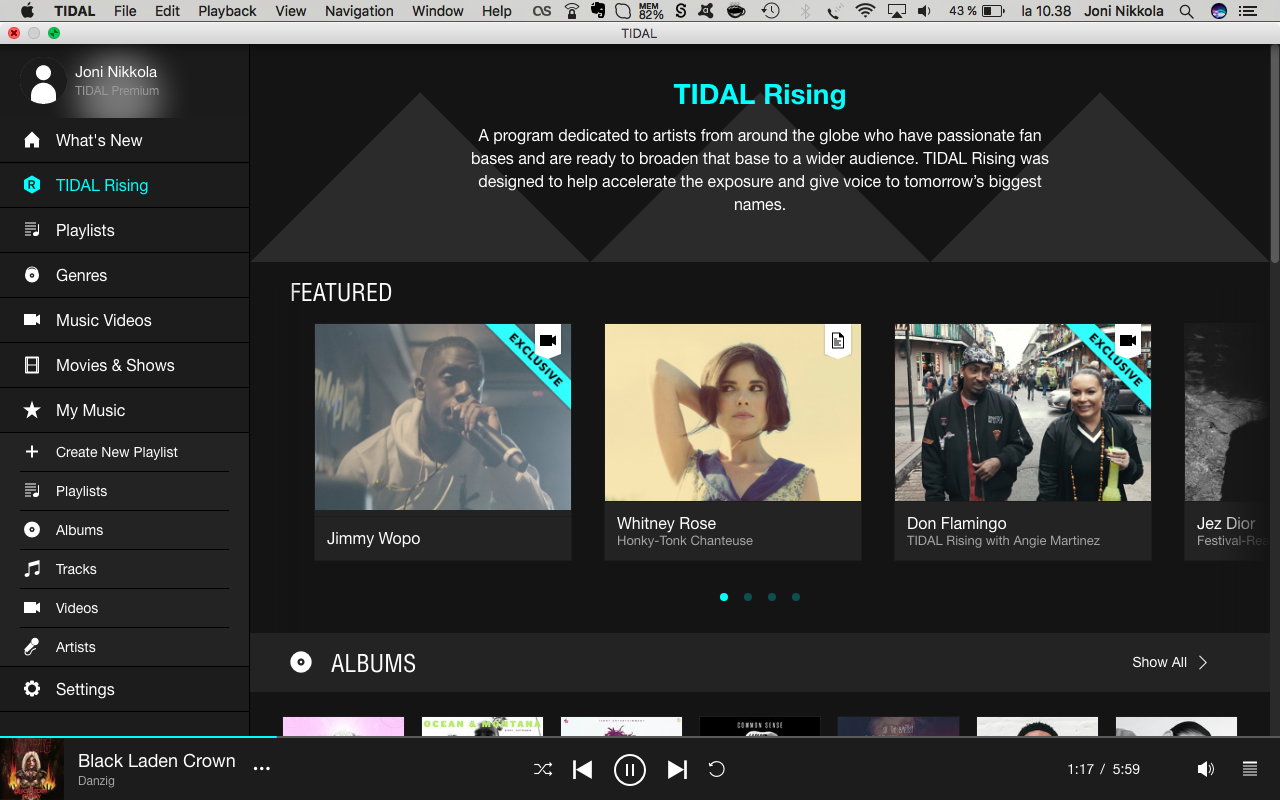Toggle repeat playback mode
Image resolution: width=1280 pixels, height=800 pixels.
click(x=716, y=769)
